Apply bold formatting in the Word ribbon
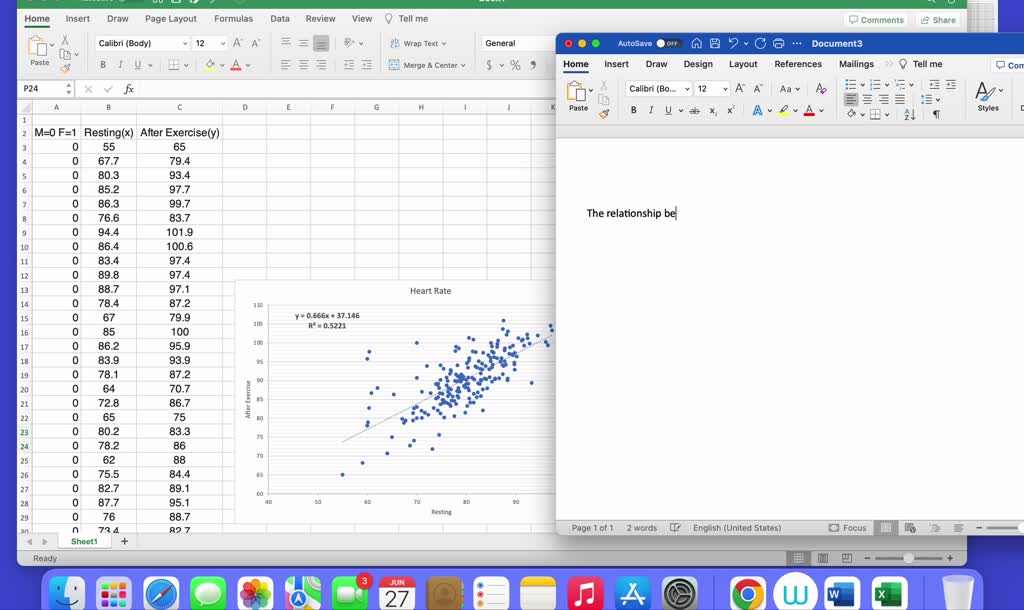The height and width of the screenshot is (610, 1024). point(633,108)
